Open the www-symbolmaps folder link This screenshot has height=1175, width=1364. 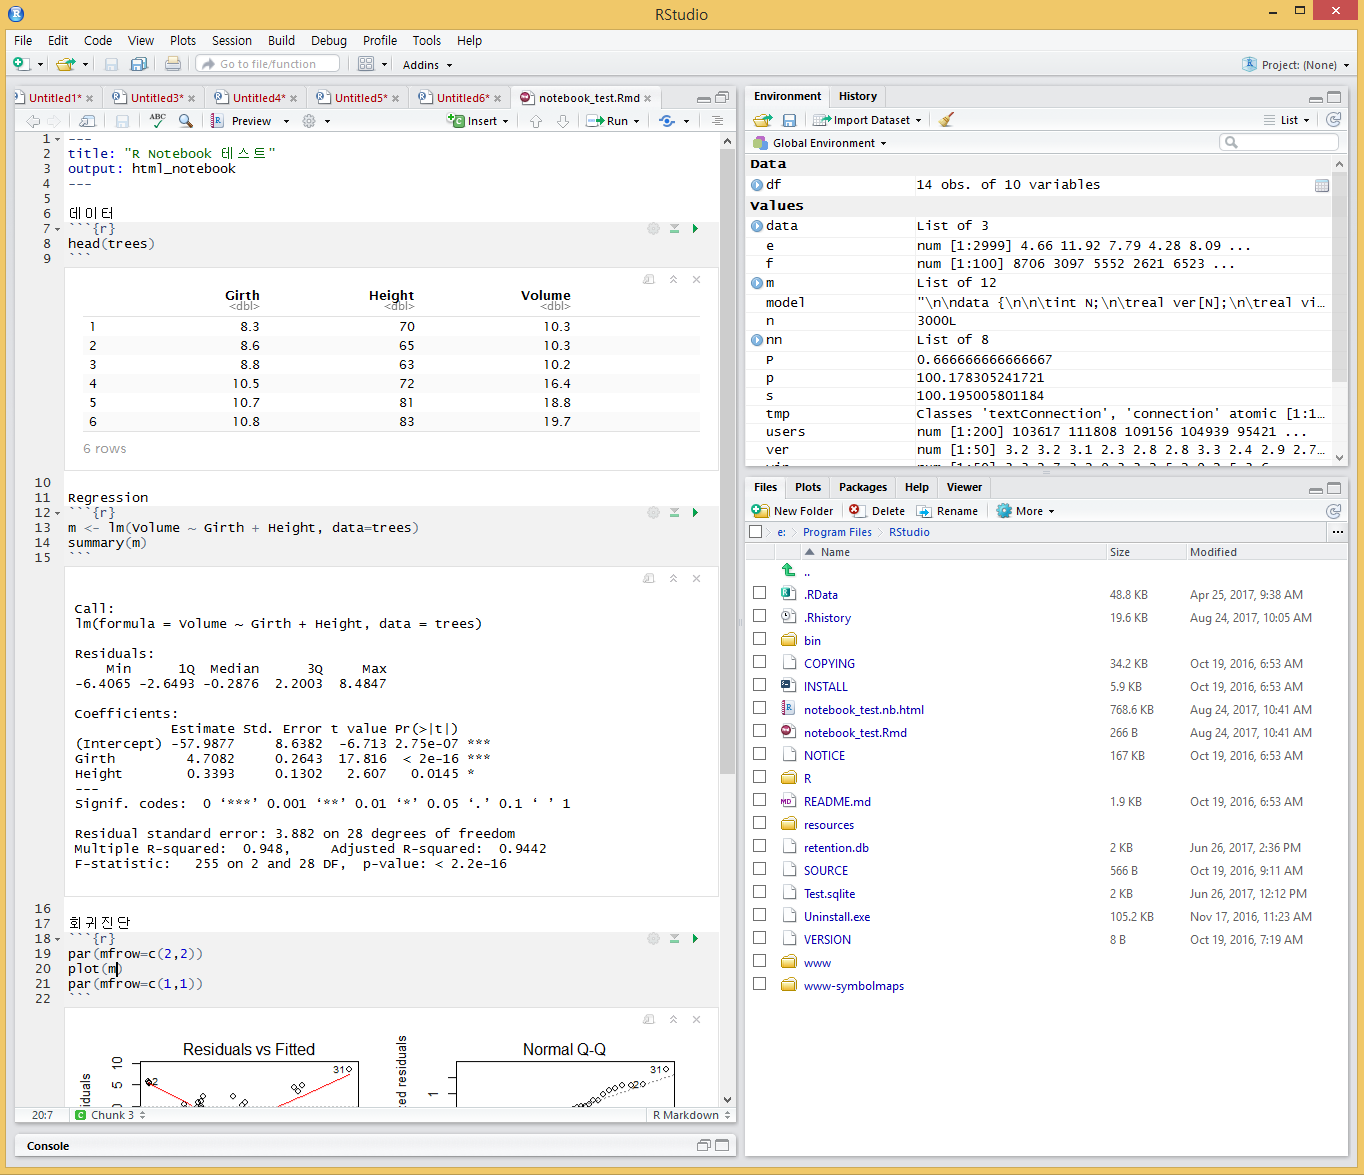(854, 986)
